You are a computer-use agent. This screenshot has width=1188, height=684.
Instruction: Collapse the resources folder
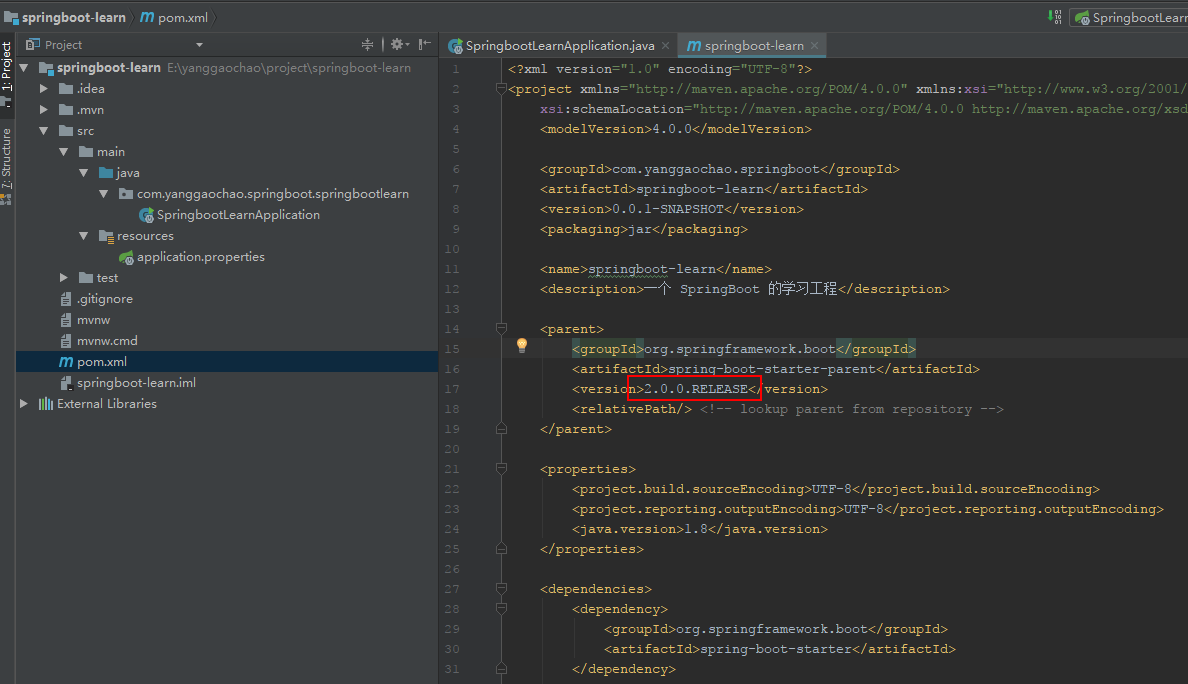point(83,236)
